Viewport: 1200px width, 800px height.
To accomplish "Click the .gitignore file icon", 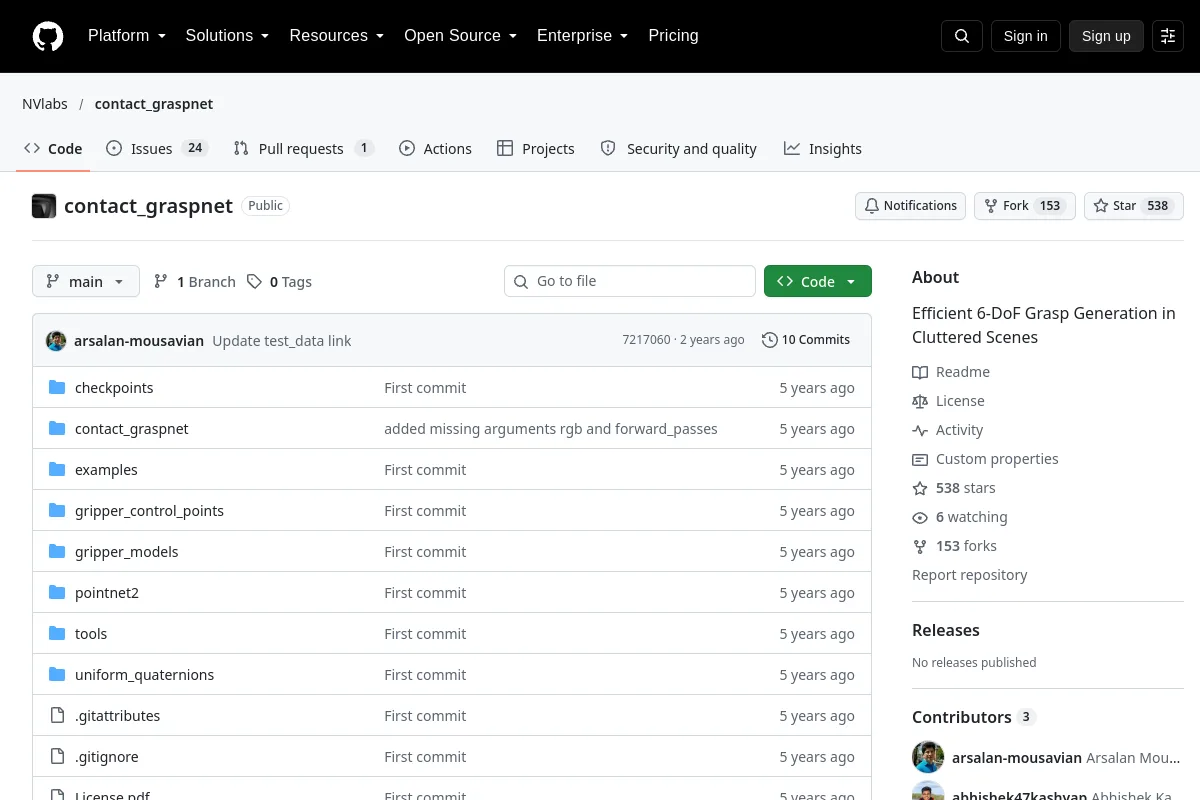I will 57,757.
